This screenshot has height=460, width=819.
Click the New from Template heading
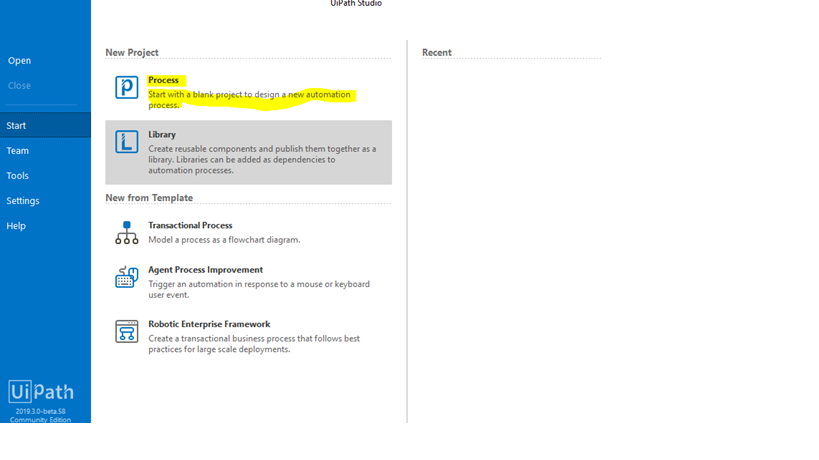pyautogui.click(x=149, y=198)
